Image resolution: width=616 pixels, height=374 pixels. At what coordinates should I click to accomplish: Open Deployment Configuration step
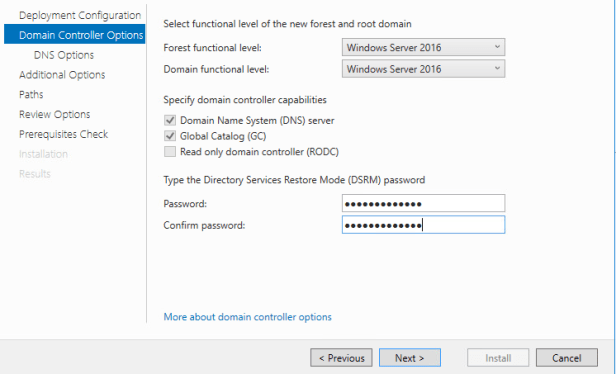[80, 15]
